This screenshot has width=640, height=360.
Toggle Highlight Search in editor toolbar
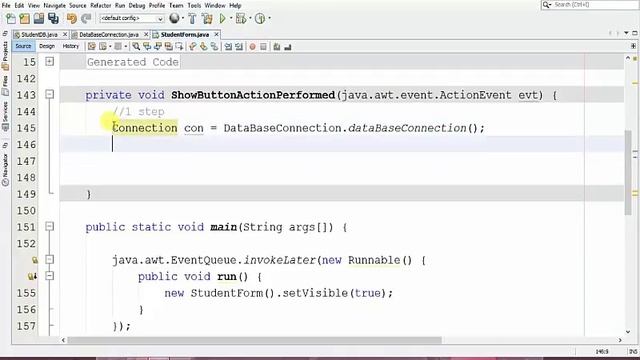point(169,47)
